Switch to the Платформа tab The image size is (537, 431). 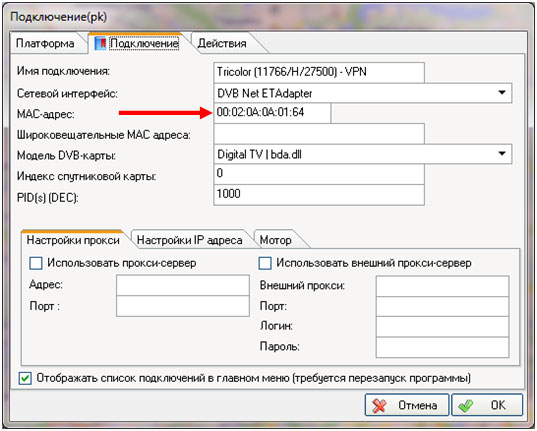[x=45, y=44]
